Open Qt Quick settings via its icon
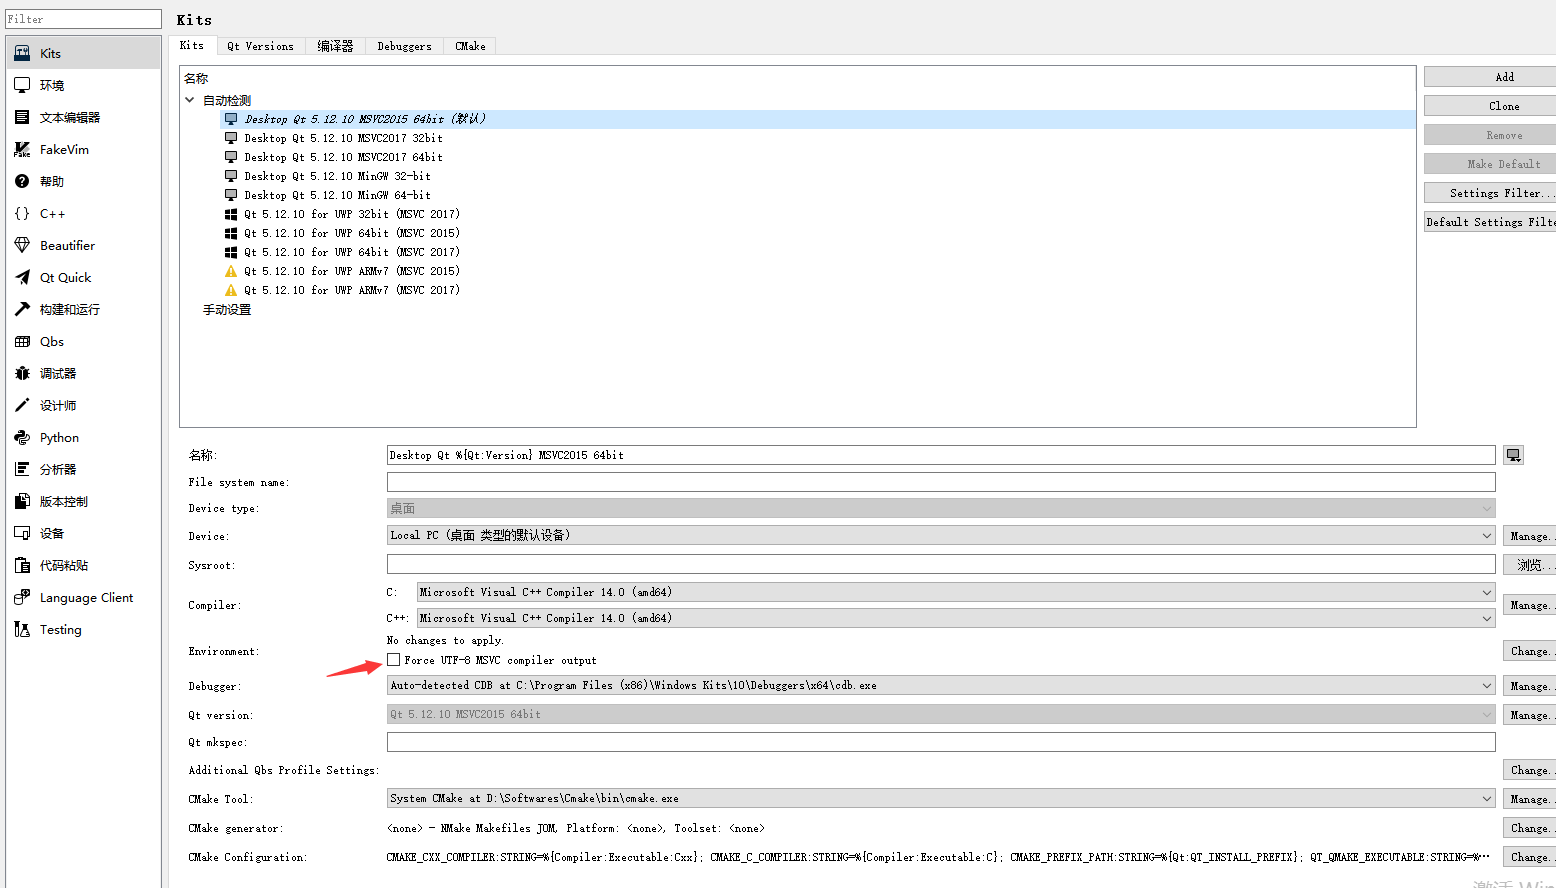The image size is (1556, 888). pyautogui.click(x=22, y=278)
